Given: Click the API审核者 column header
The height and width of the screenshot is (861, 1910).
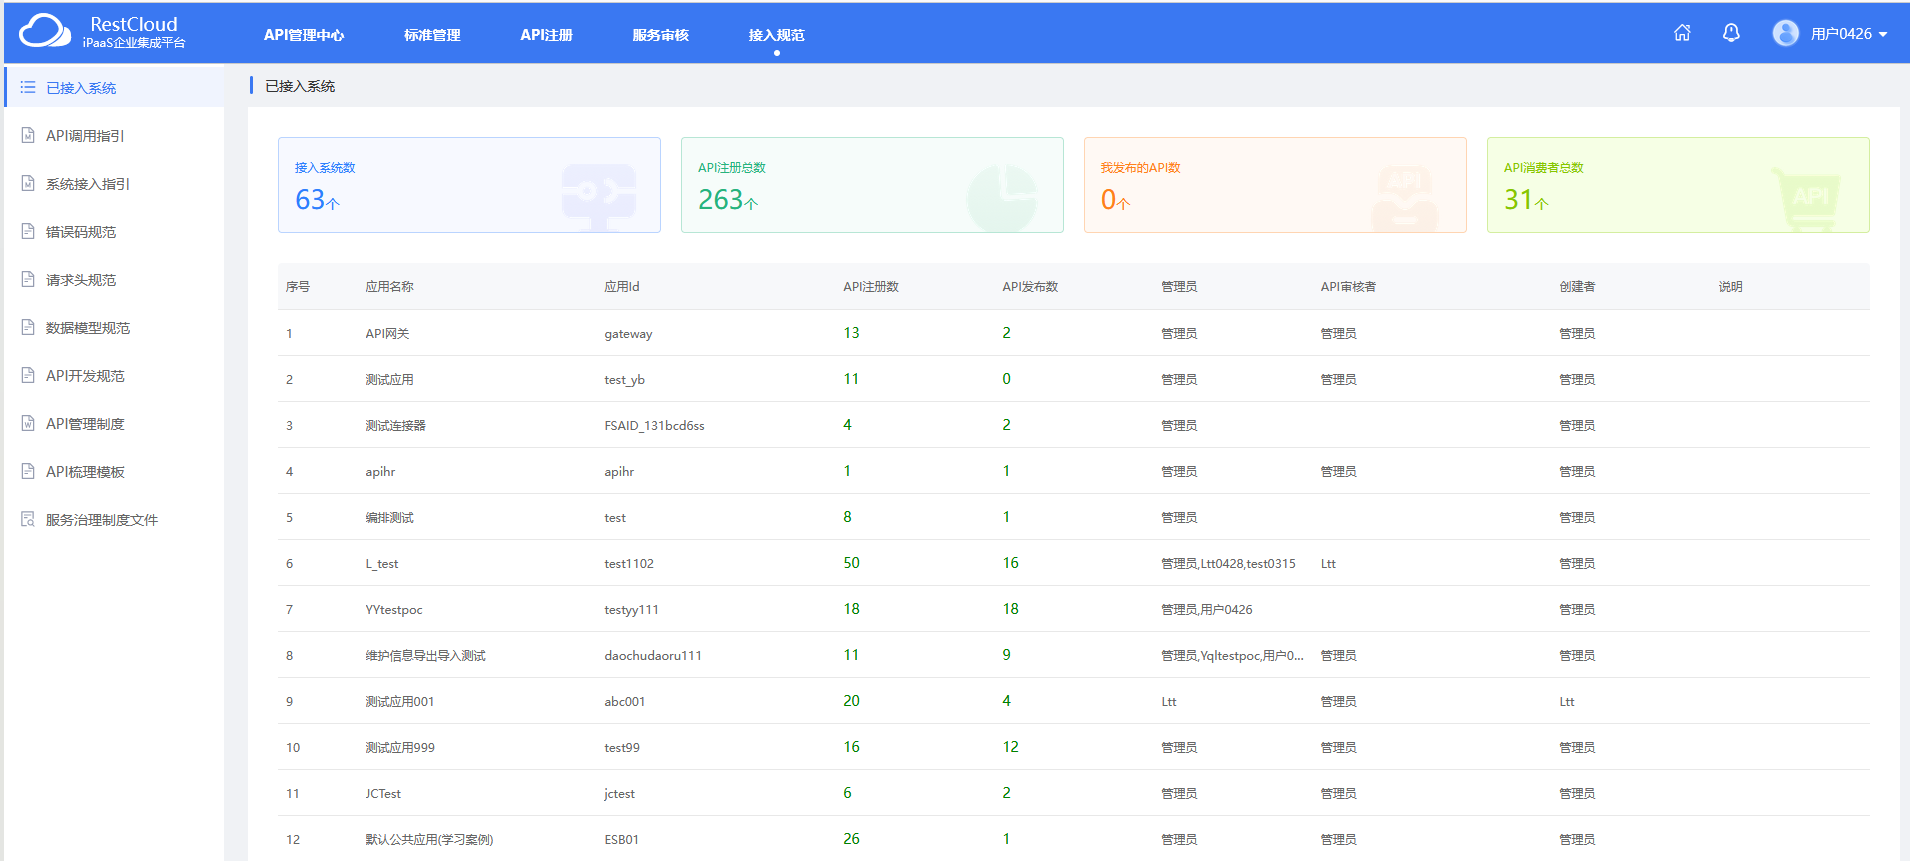Looking at the screenshot, I should [x=1348, y=286].
